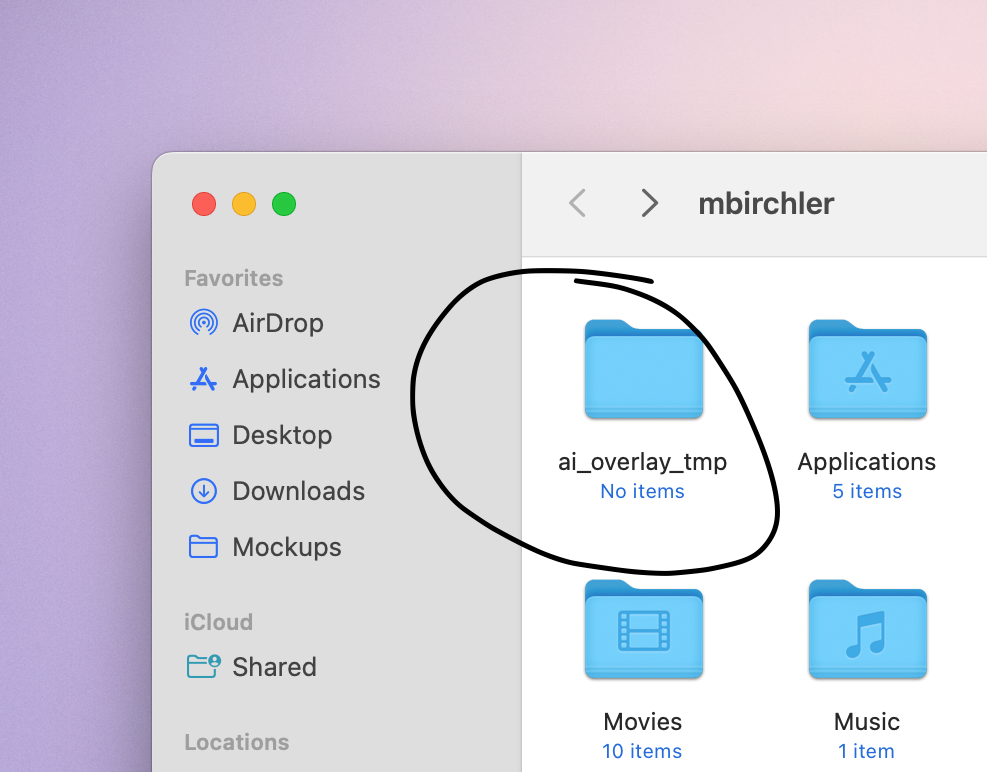Click the 'No items' label under ai_overlay_tmp
This screenshot has width=987, height=772.
click(x=642, y=491)
